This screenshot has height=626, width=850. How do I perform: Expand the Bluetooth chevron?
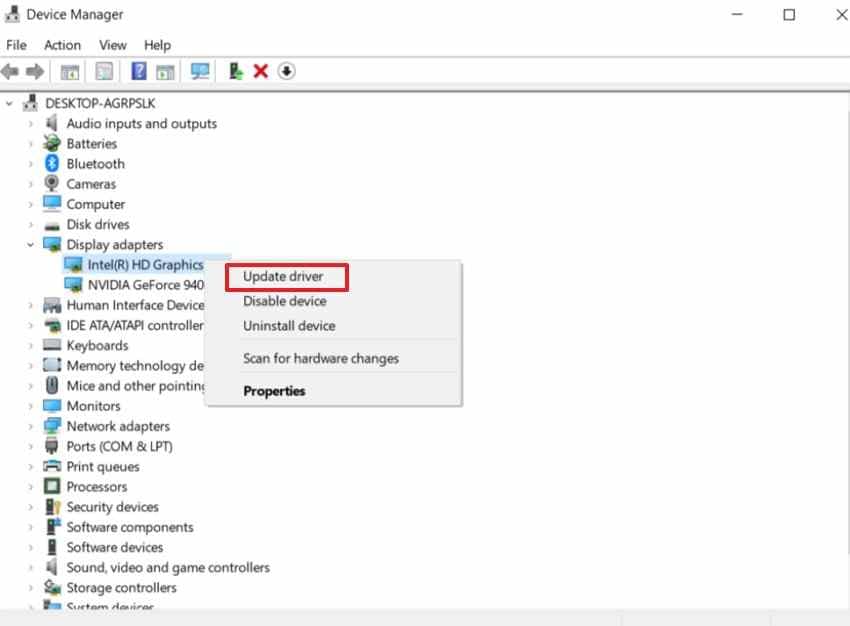coord(31,164)
